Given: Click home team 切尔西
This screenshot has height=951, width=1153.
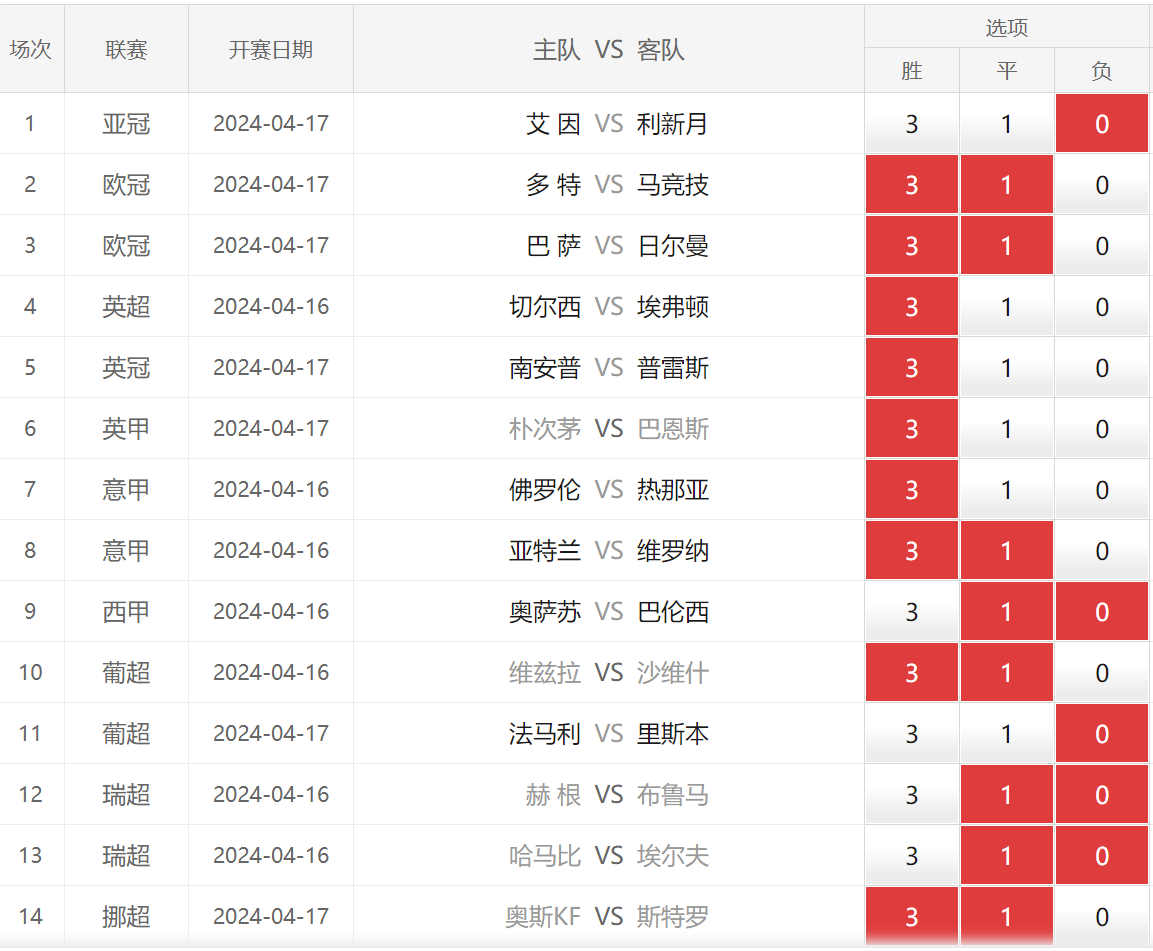Looking at the screenshot, I should pyautogui.click(x=545, y=307).
